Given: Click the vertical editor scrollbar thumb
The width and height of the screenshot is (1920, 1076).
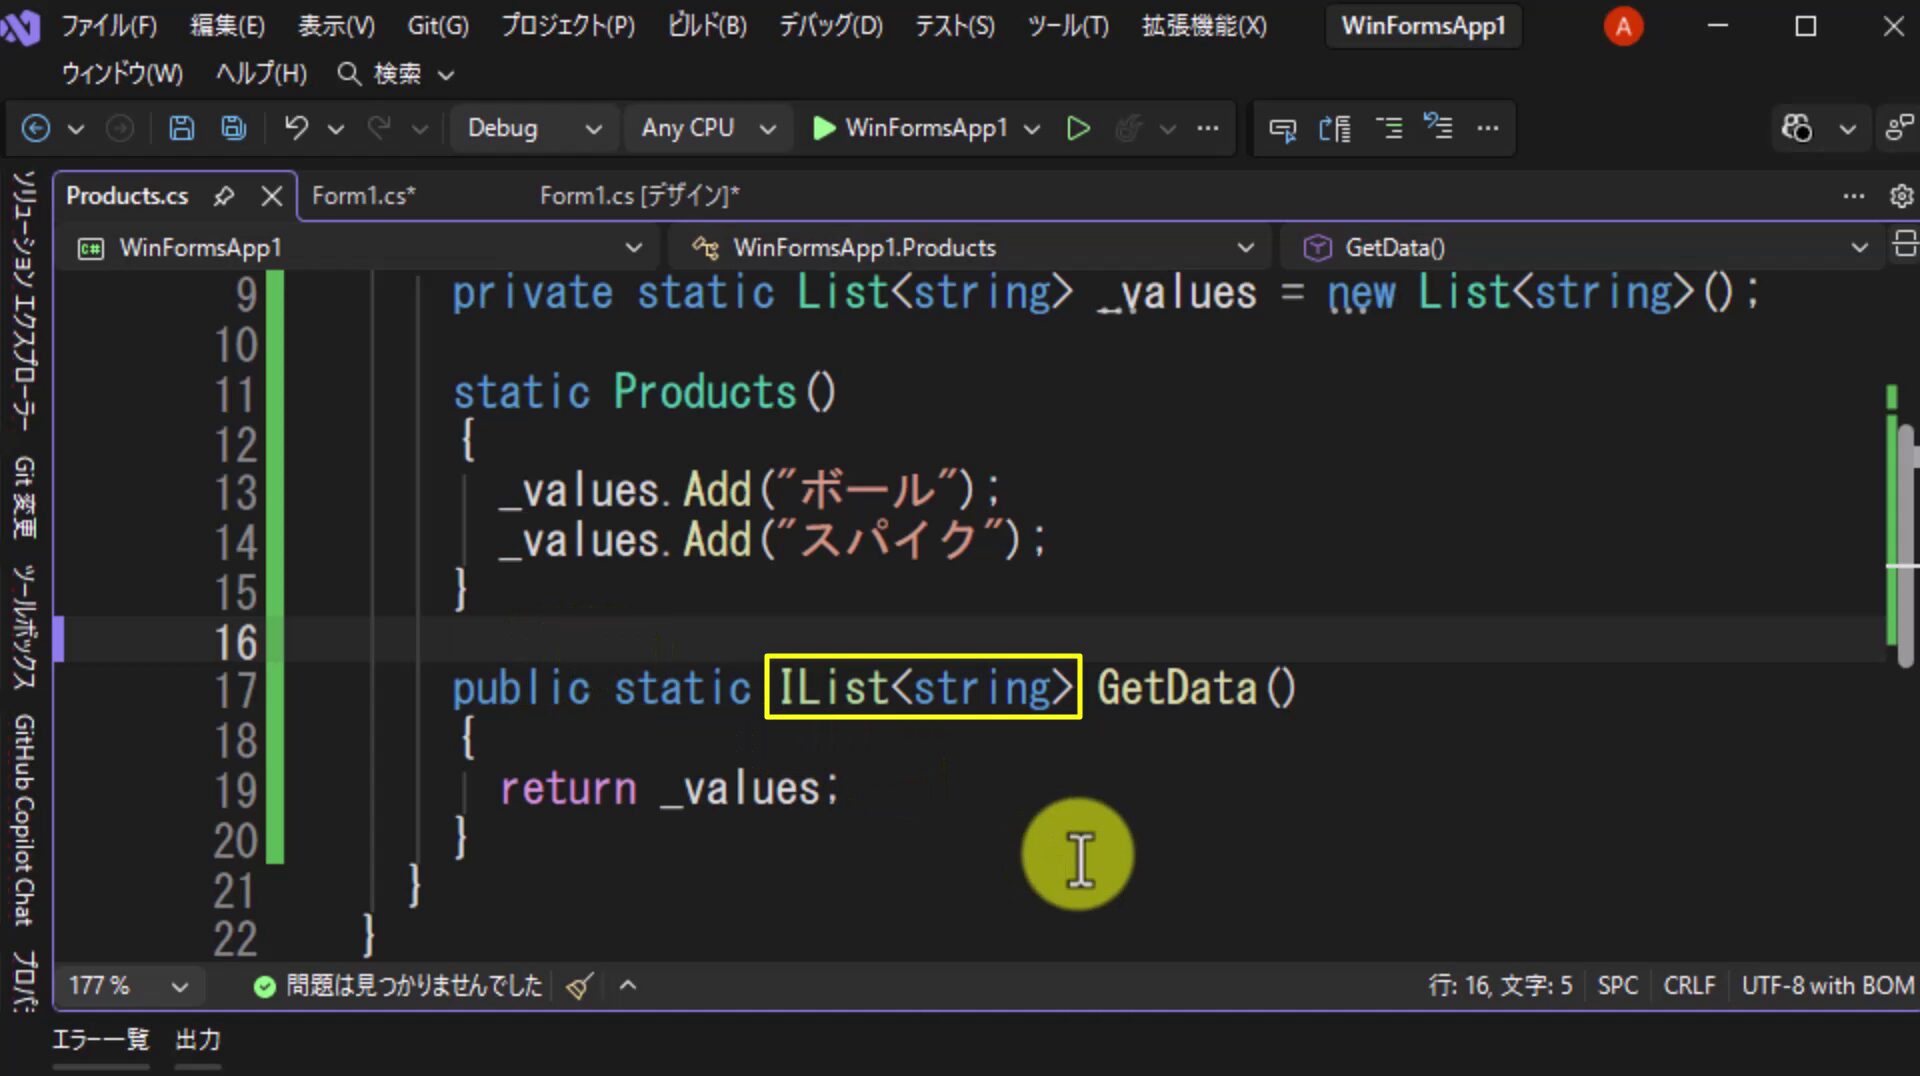Looking at the screenshot, I should pyautogui.click(x=1906, y=546).
